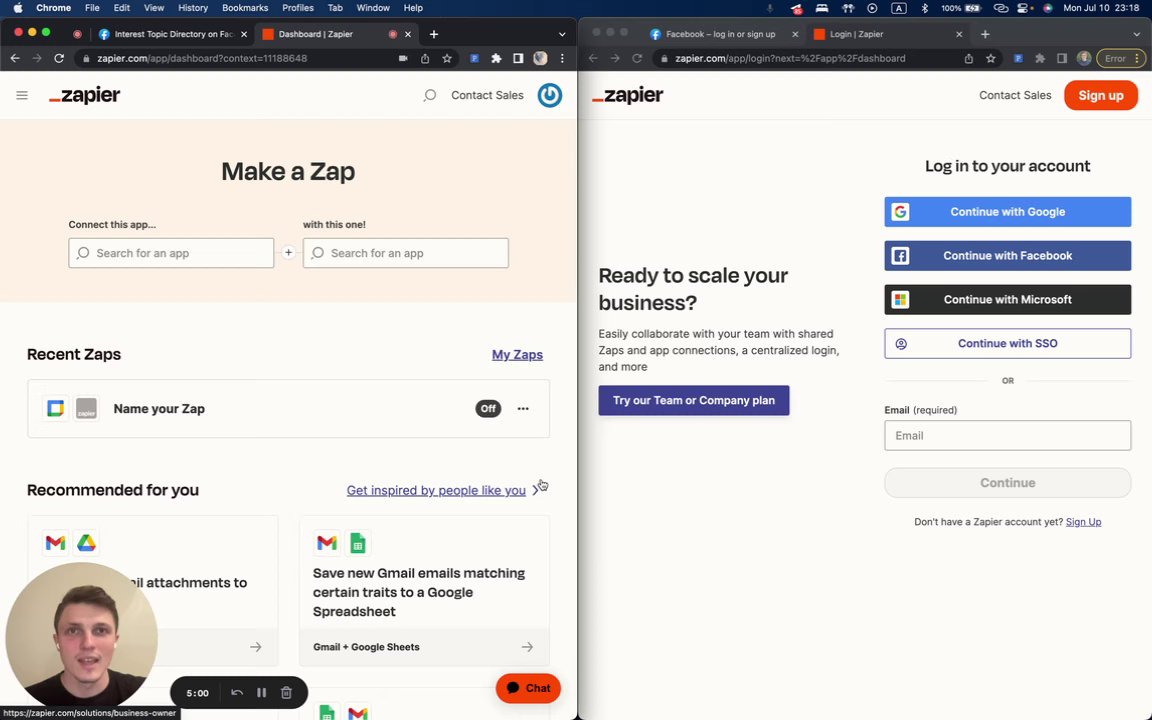Click the search magnifier icon beside Contact Sales
This screenshot has height=720, width=1152.
pos(430,96)
